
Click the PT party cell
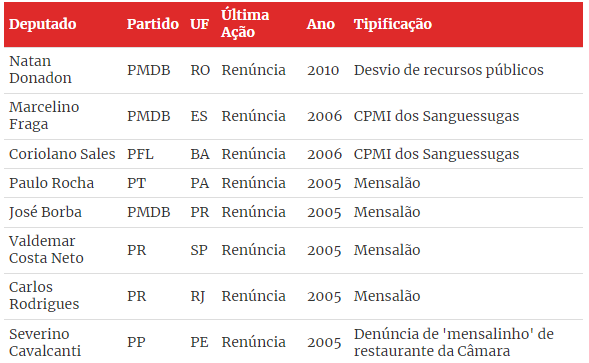(136, 183)
